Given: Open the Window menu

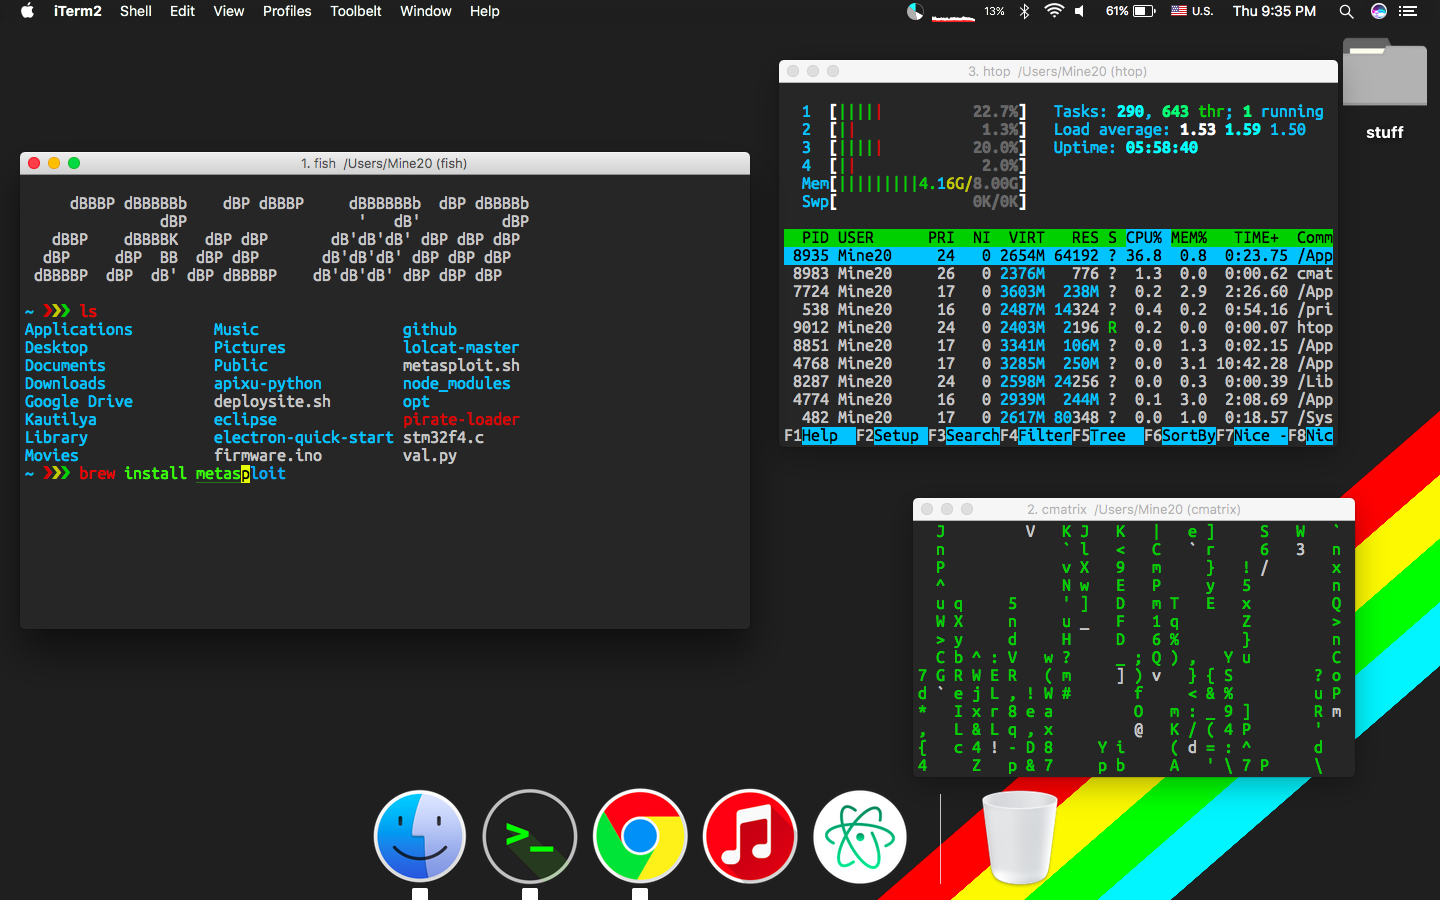Looking at the screenshot, I should (x=426, y=11).
